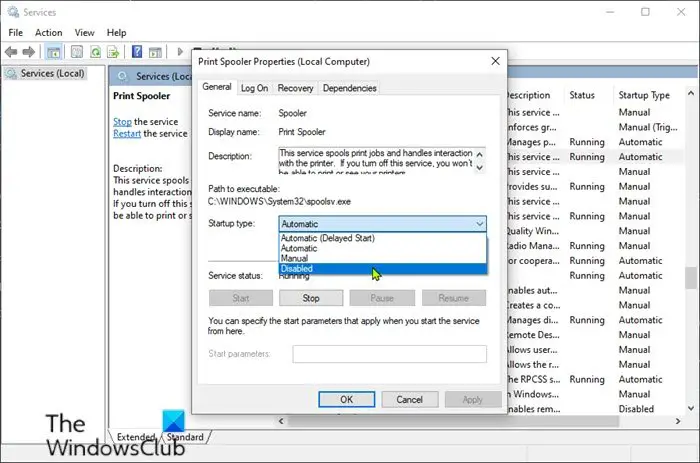Select the 'nforces gr...' service row
700x463 pixels.
[595, 127]
